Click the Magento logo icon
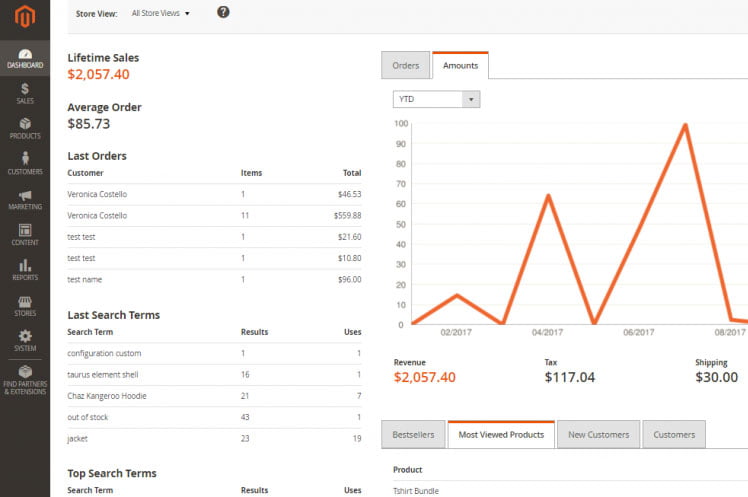The height and width of the screenshot is (497, 748). [25, 16]
